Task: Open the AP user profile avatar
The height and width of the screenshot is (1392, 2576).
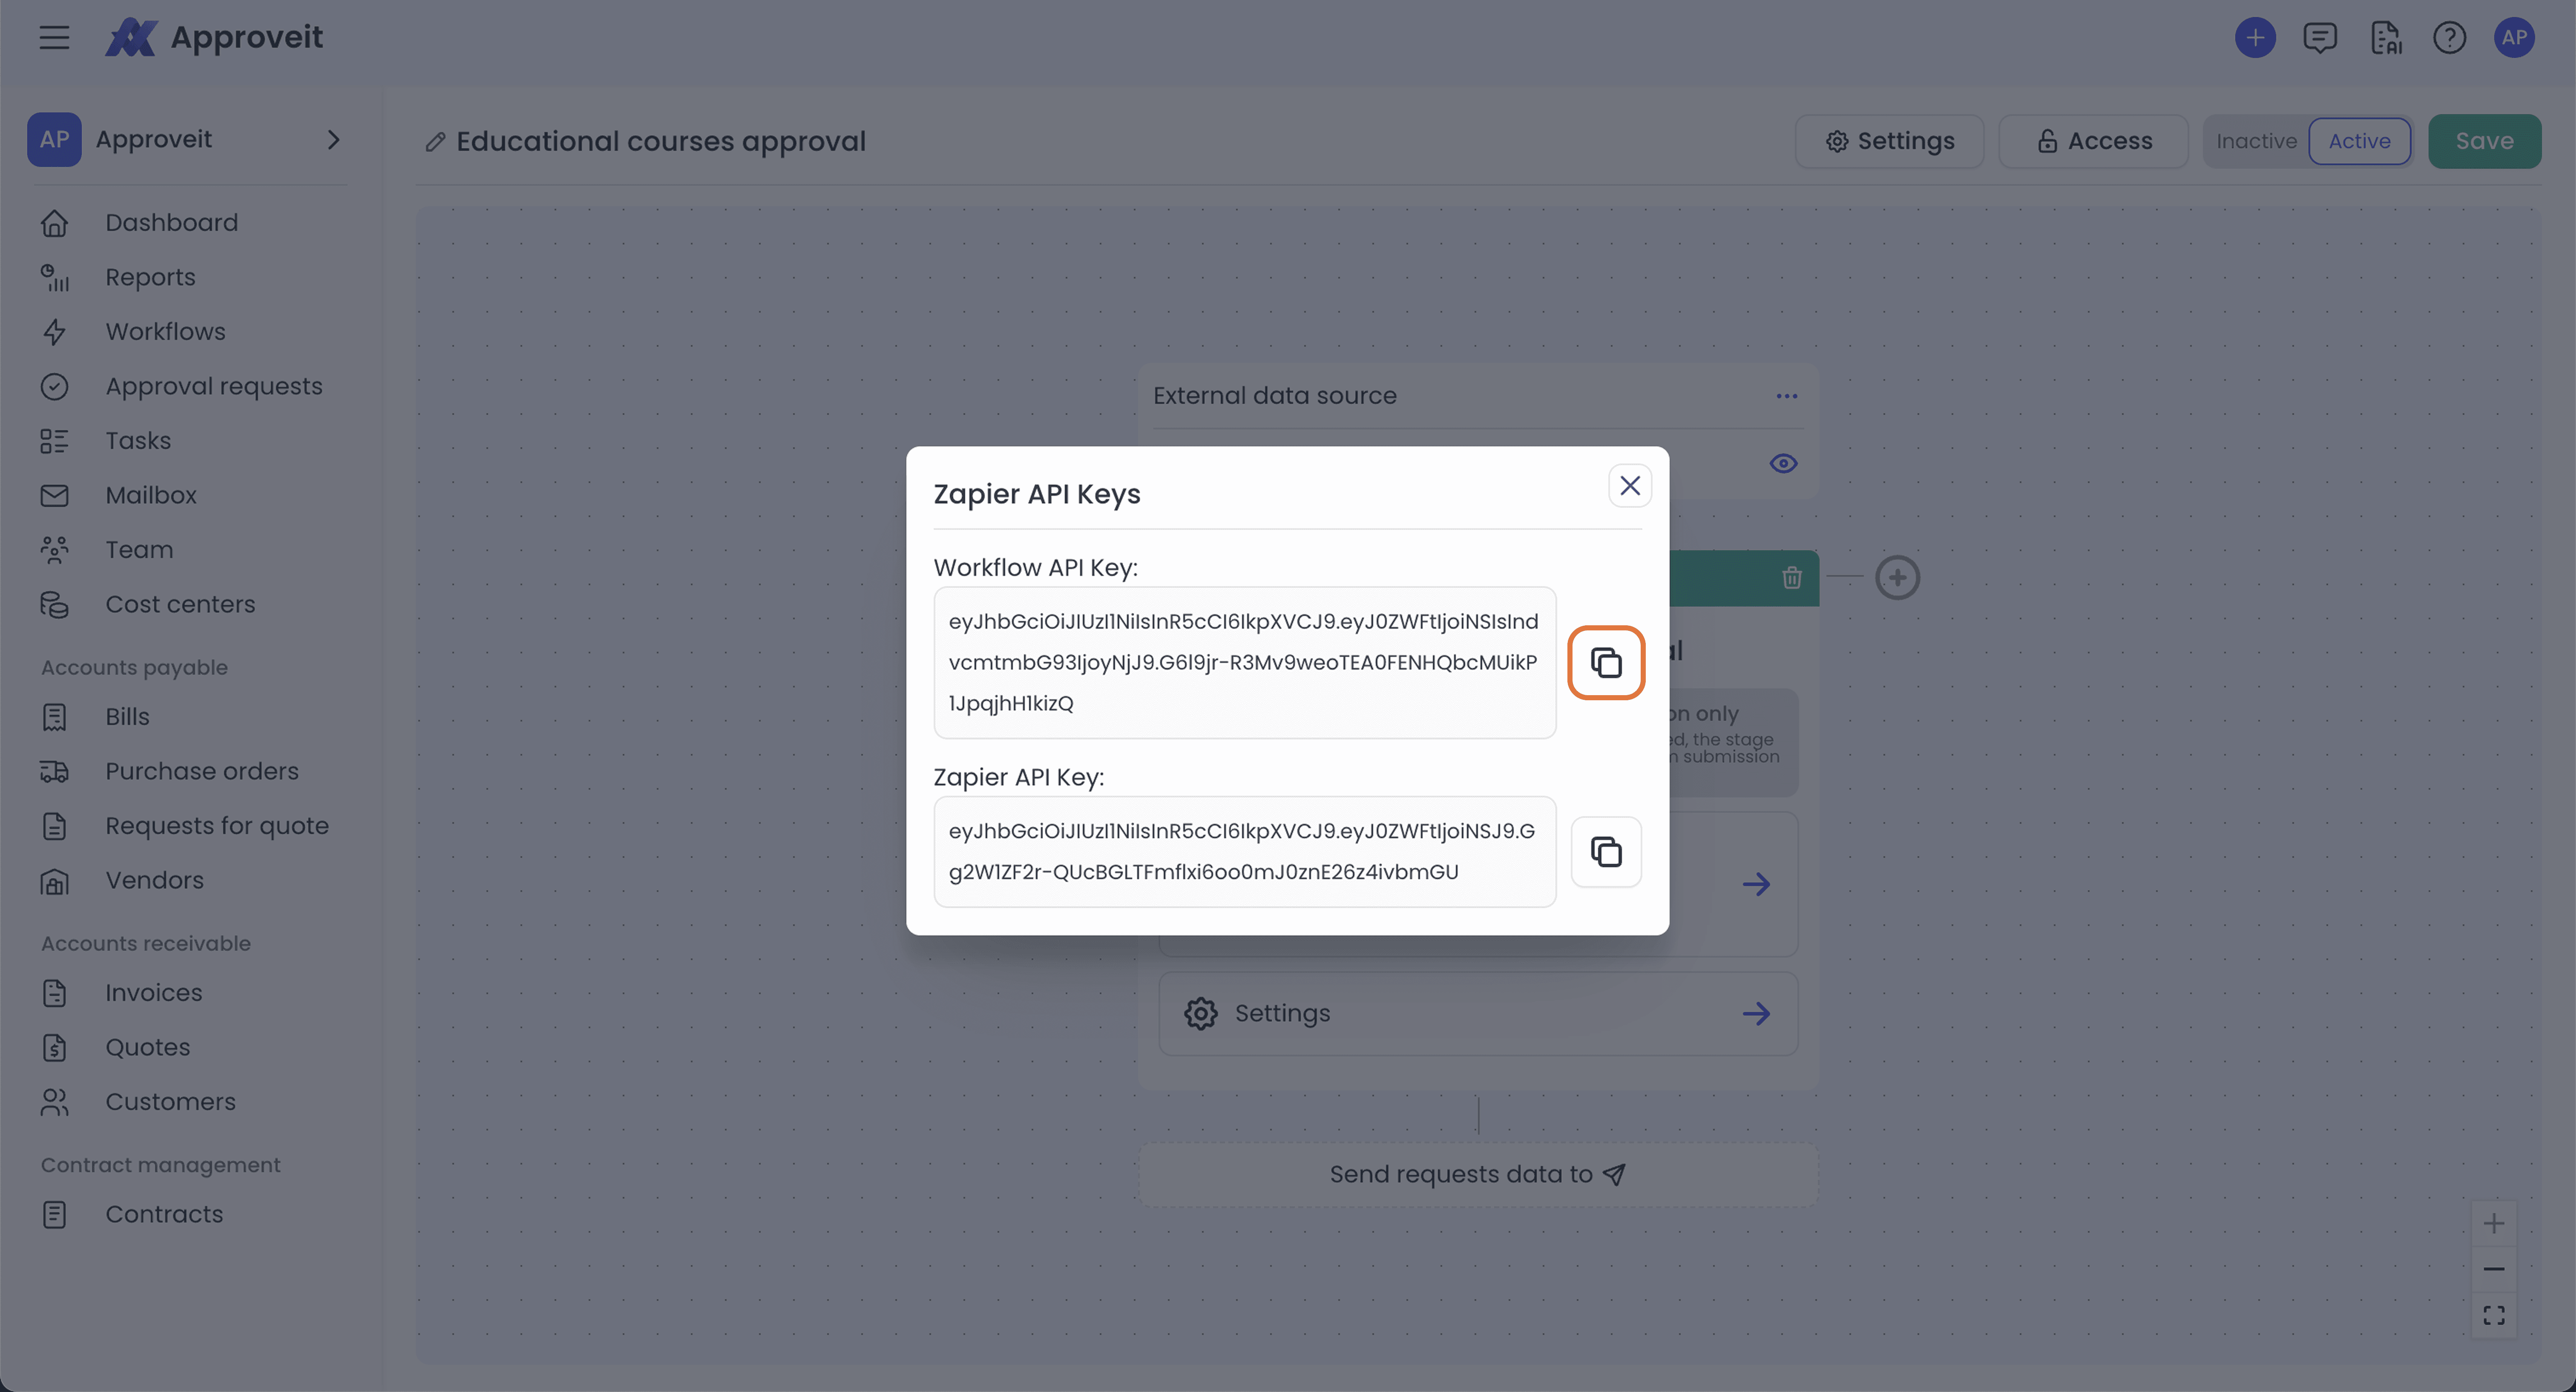Action: (2514, 38)
